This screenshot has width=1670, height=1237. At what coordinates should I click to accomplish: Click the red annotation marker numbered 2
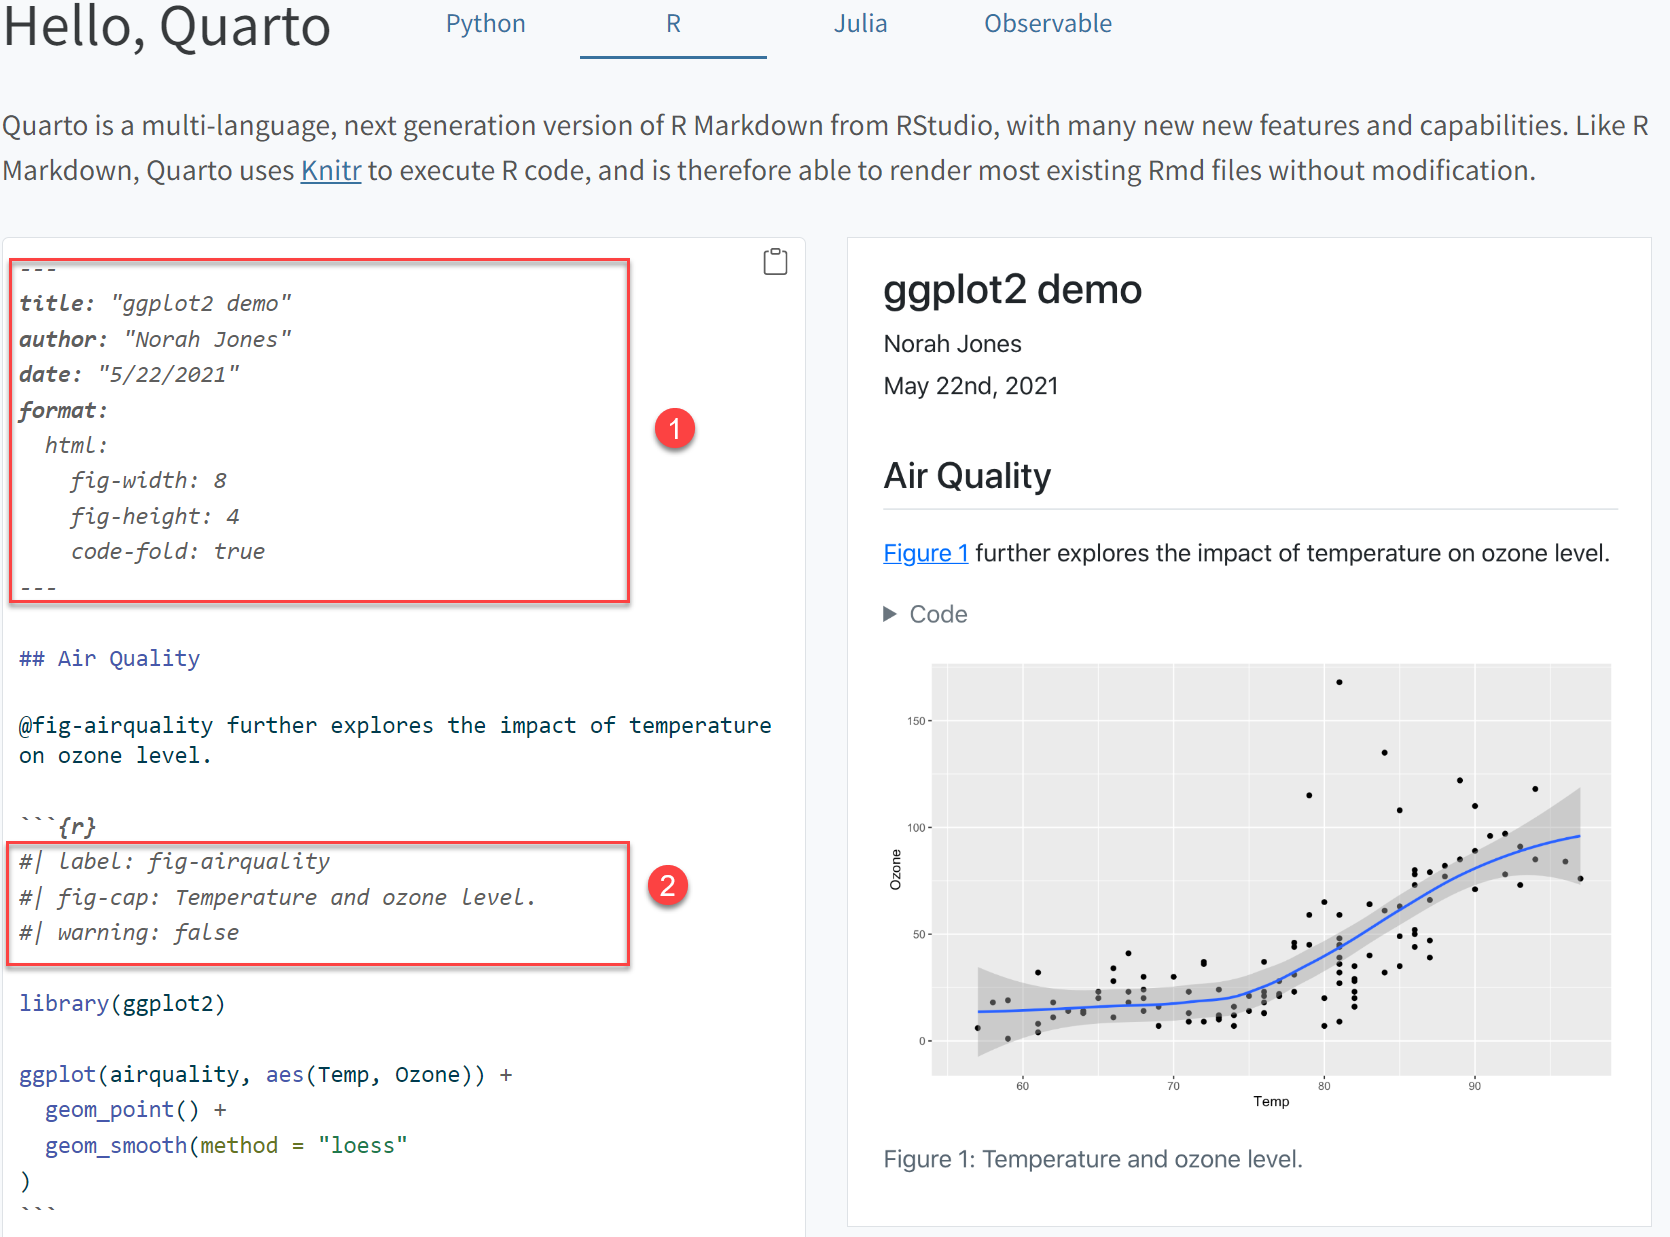[x=667, y=886]
